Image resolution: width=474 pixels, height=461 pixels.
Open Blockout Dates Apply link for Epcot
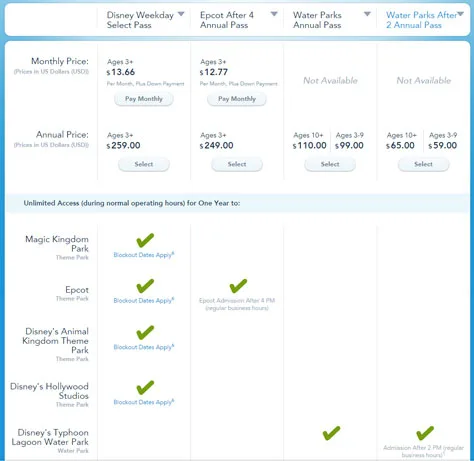[x=144, y=301]
